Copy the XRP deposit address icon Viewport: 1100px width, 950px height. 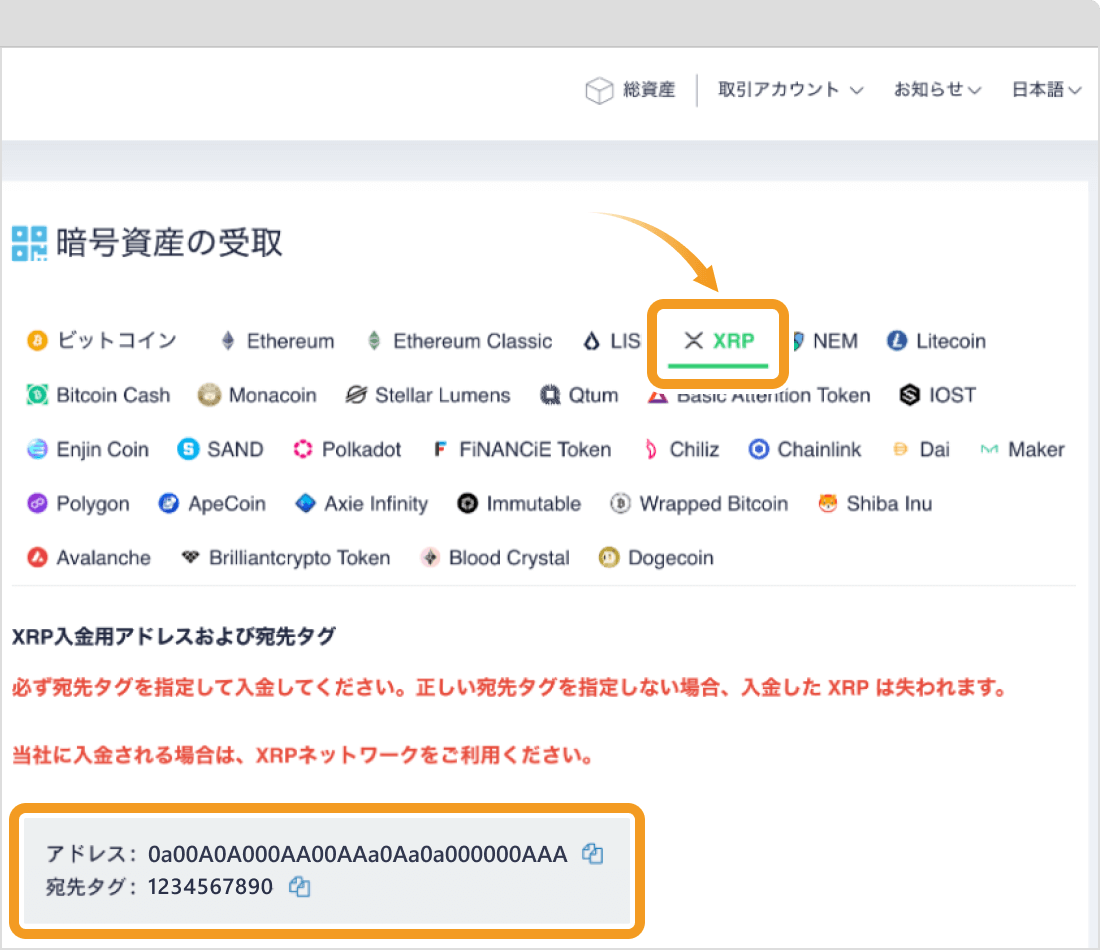(593, 854)
